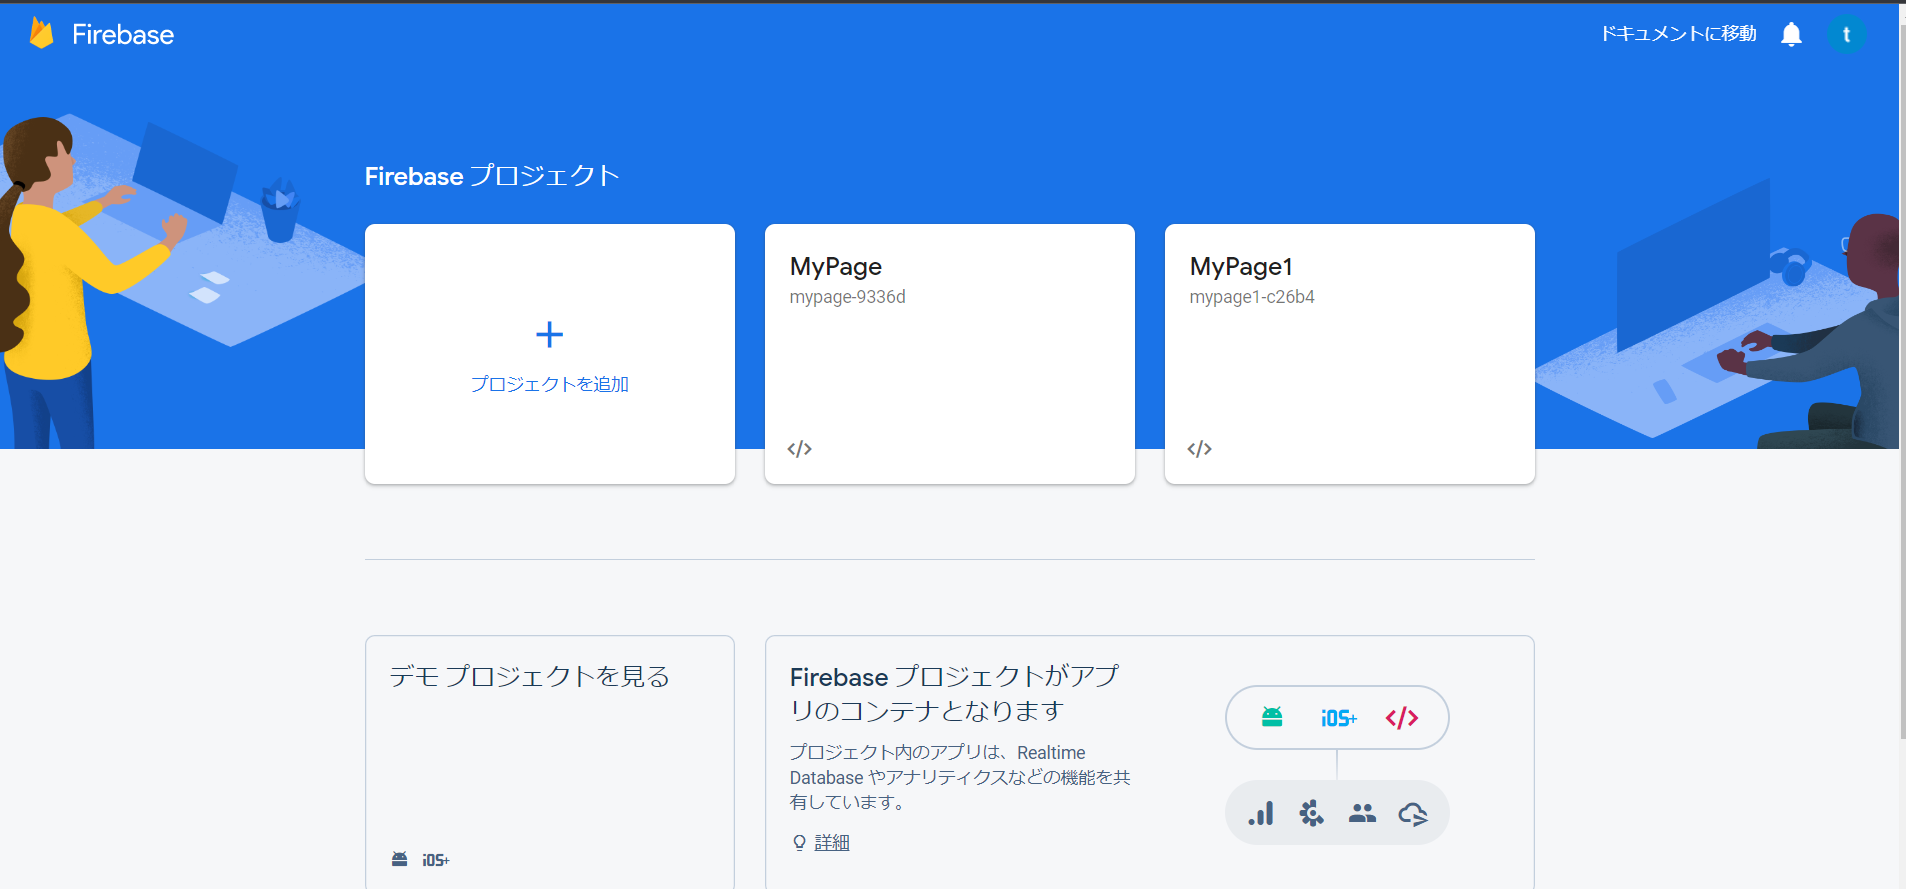
Task: Open the account avatar 't'
Action: 1846,34
